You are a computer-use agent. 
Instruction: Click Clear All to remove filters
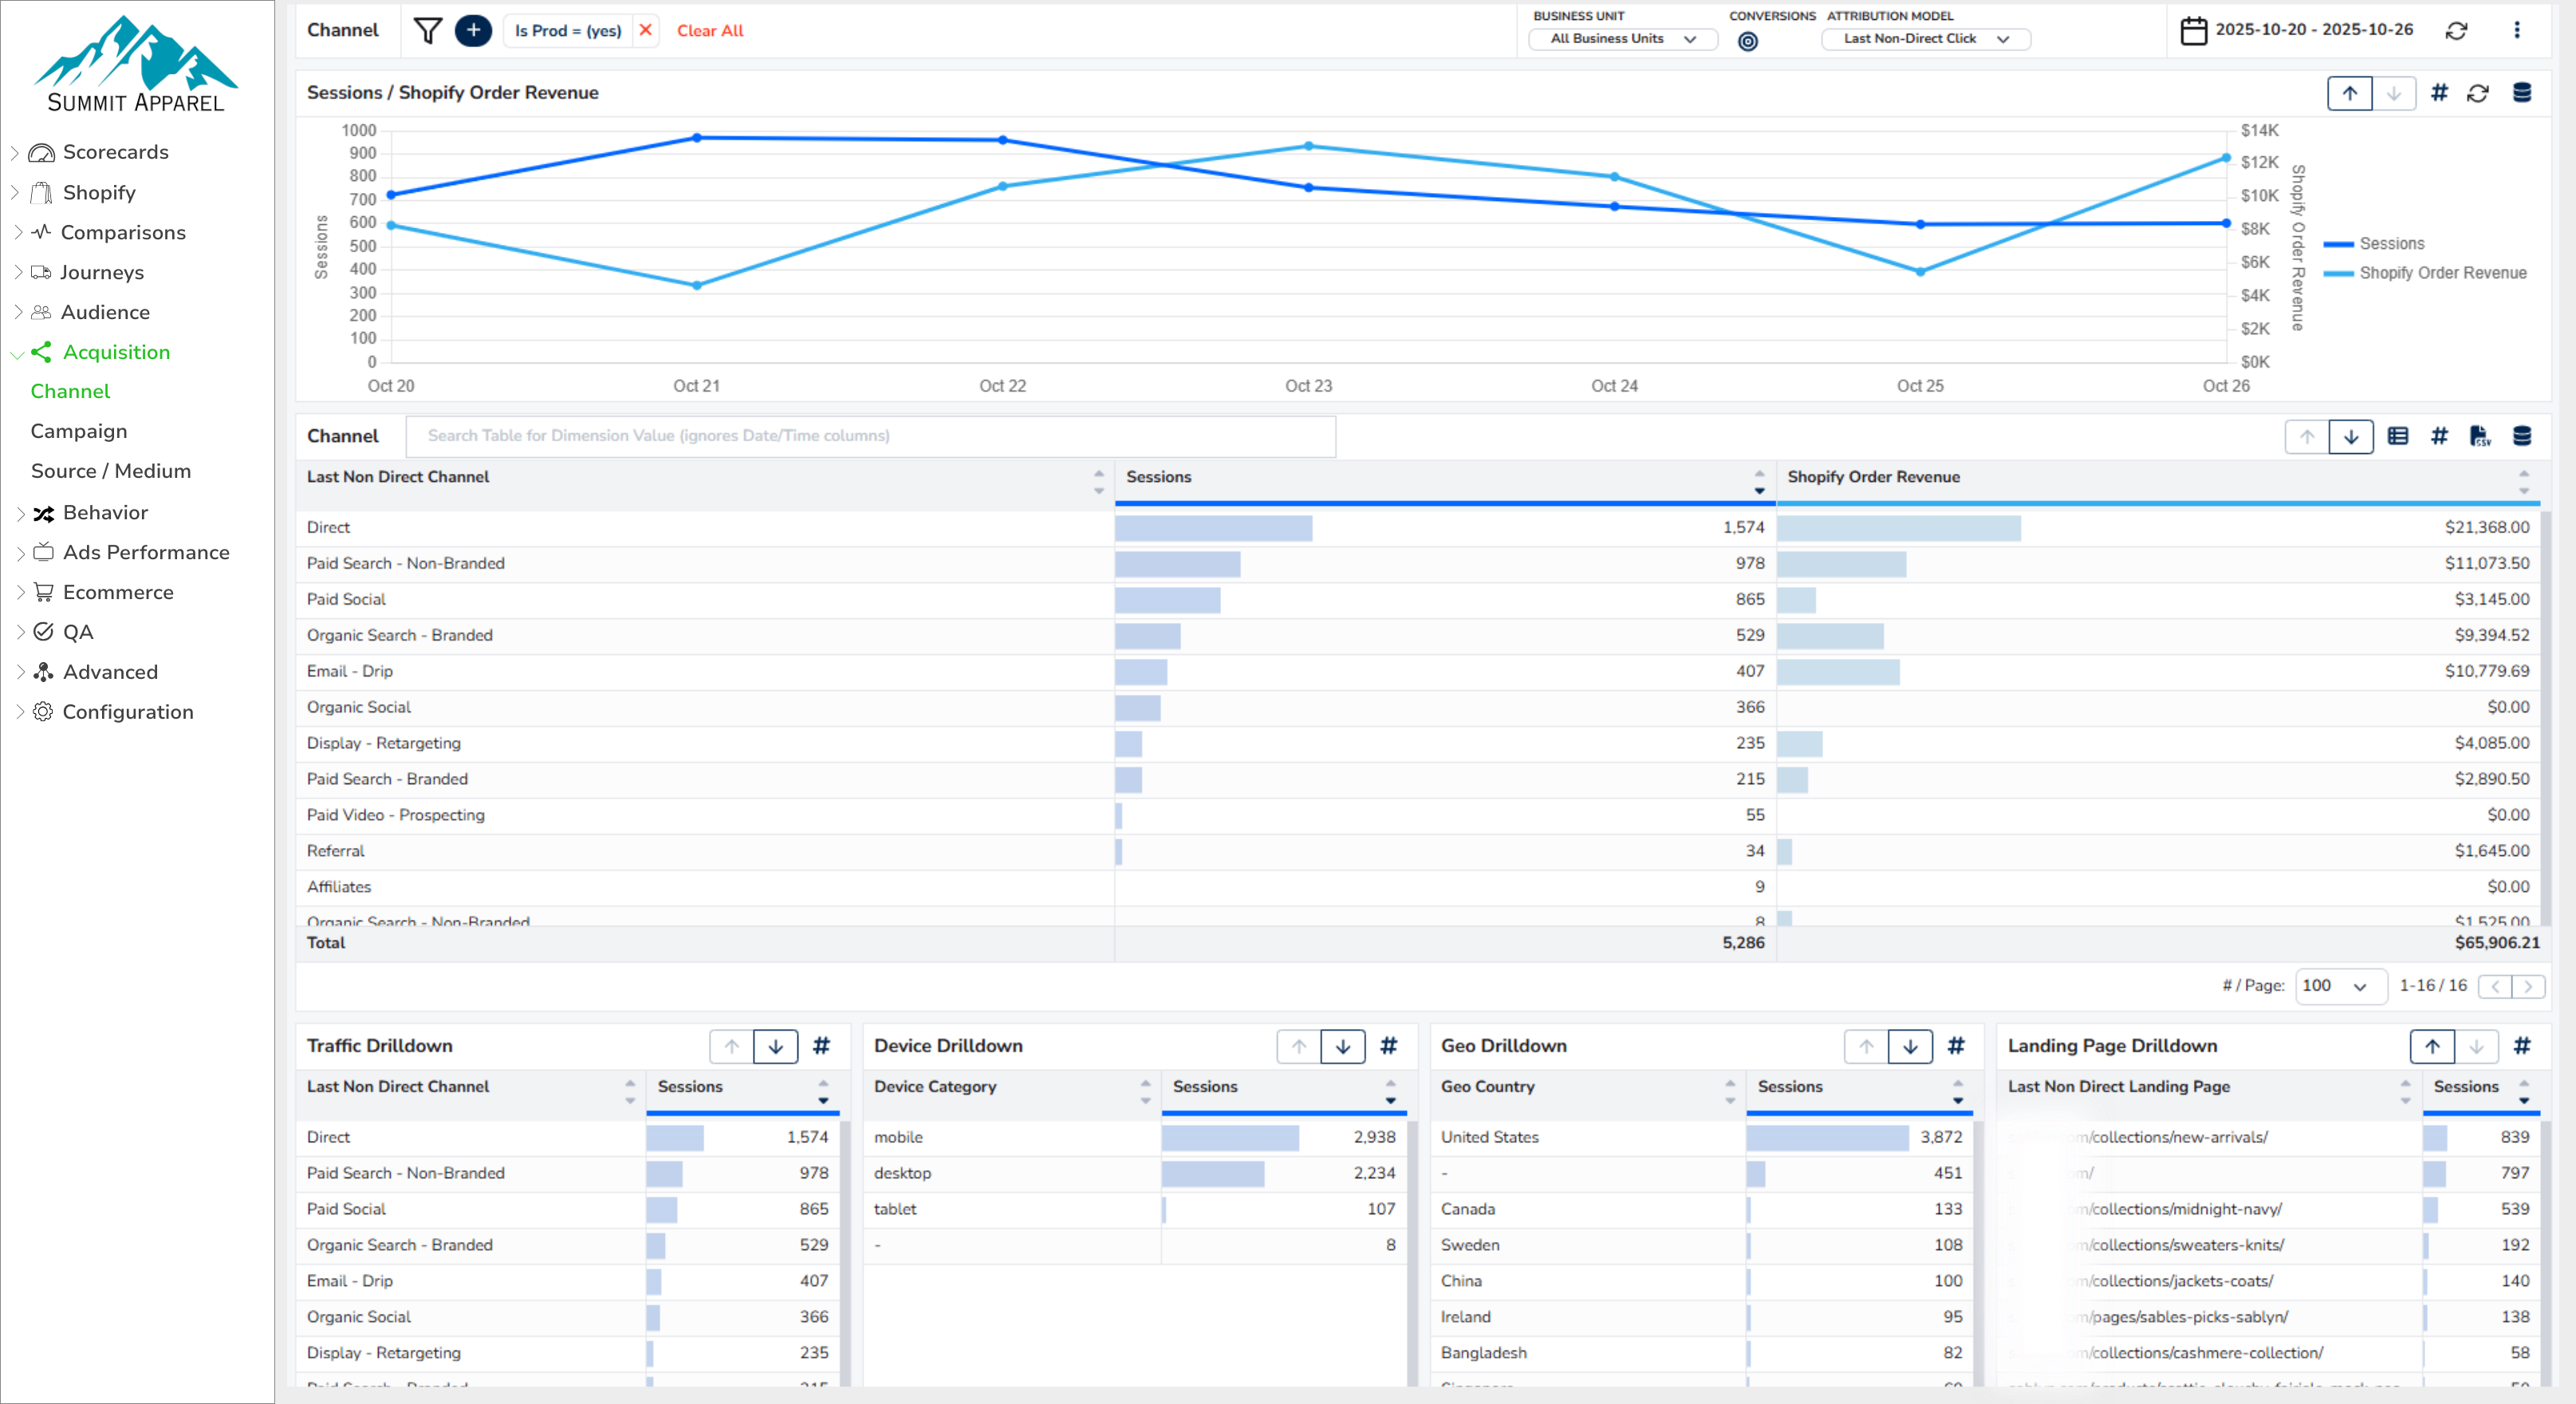pyautogui.click(x=709, y=31)
